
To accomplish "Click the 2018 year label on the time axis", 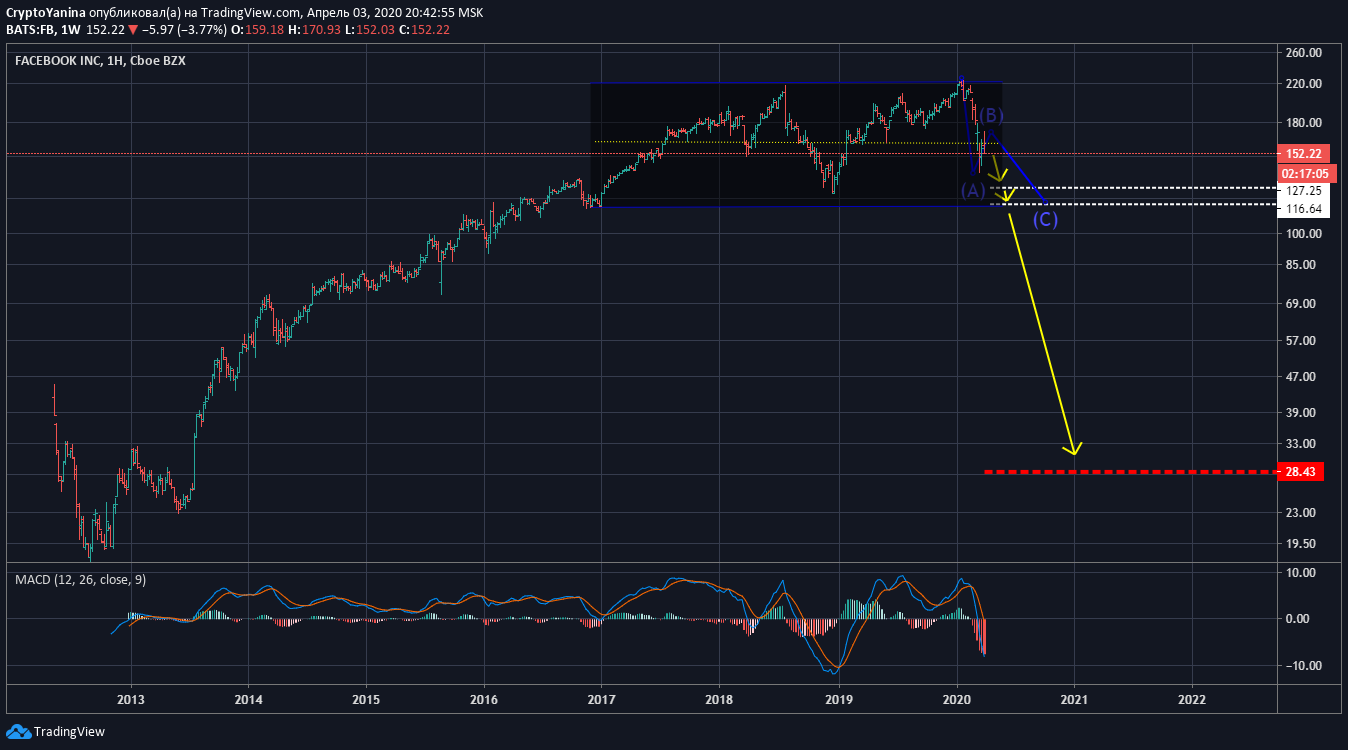I will tap(720, 699).
